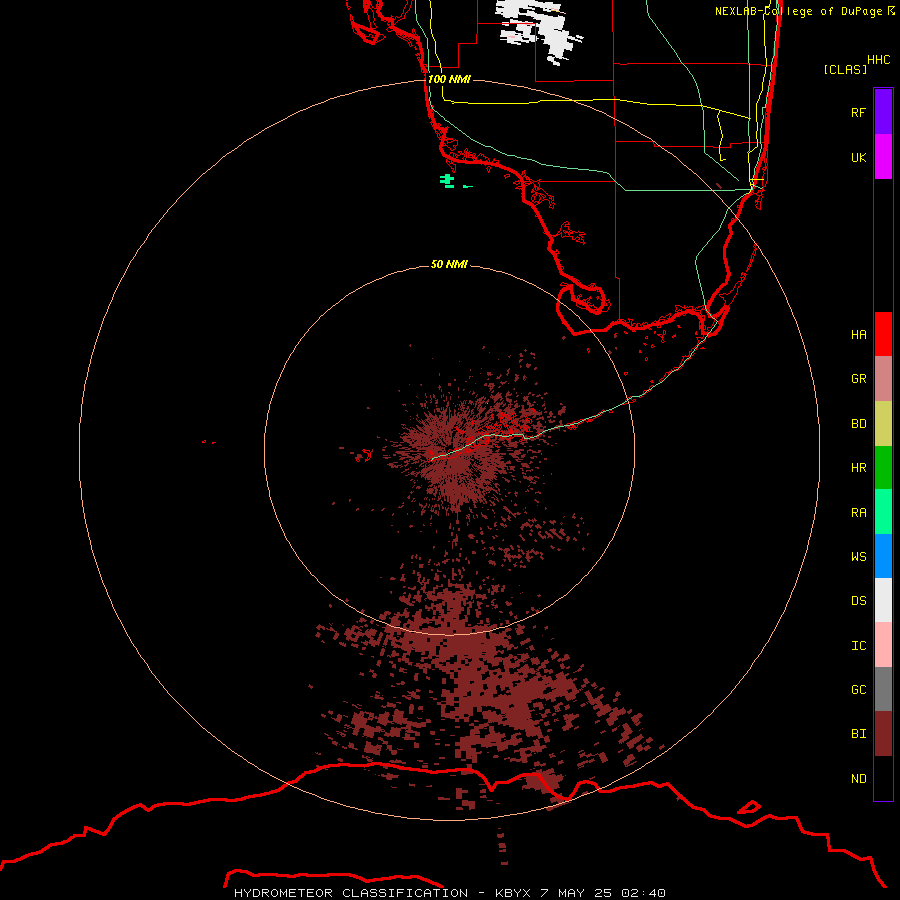Viewport: 900px width, 900px height.
Task: Click the GR legend label
Action: pos(858,379)
